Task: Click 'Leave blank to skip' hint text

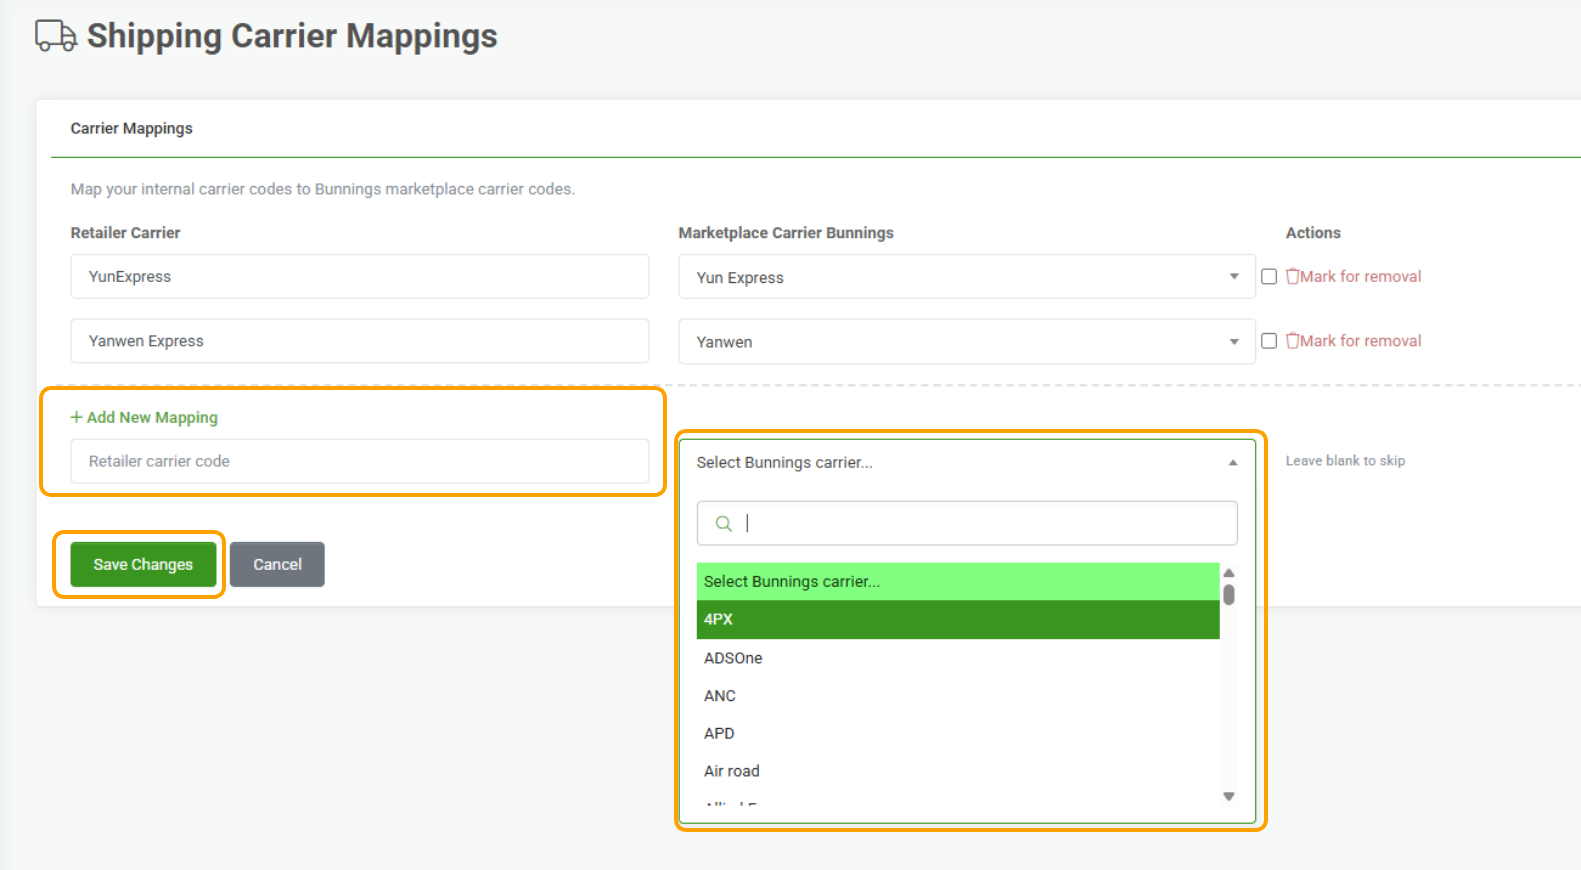Action: (1345, 461)
